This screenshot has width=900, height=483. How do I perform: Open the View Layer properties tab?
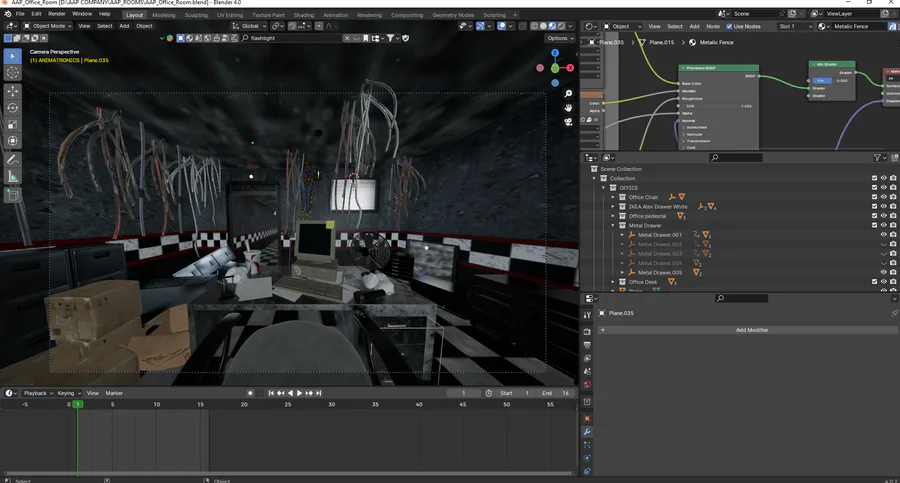587,358
